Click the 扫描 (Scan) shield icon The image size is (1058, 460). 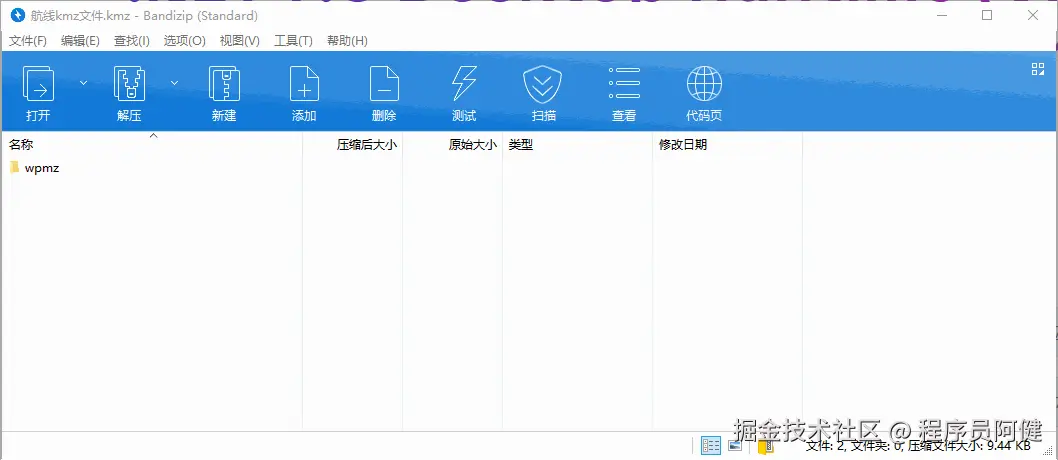543,84
